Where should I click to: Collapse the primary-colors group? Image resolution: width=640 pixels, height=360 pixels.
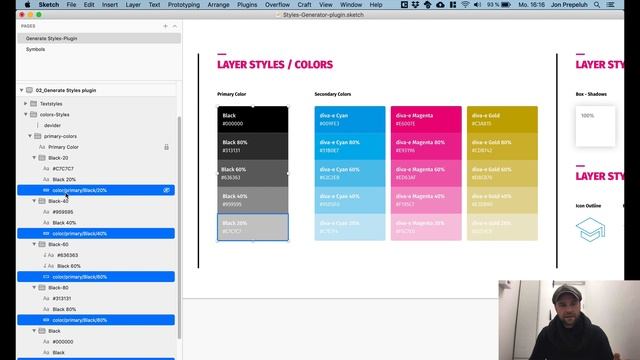point(30,136)
